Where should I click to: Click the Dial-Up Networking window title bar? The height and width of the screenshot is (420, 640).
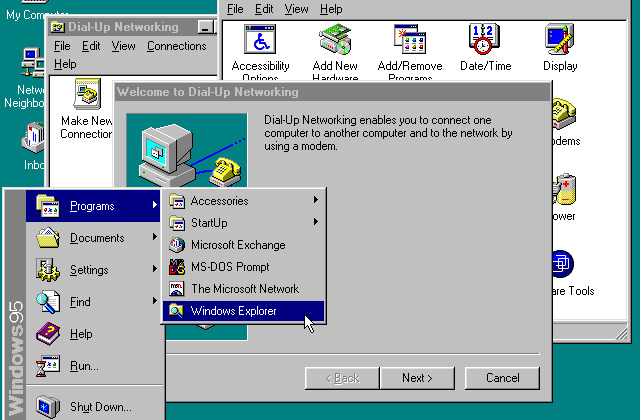point(132,27)
